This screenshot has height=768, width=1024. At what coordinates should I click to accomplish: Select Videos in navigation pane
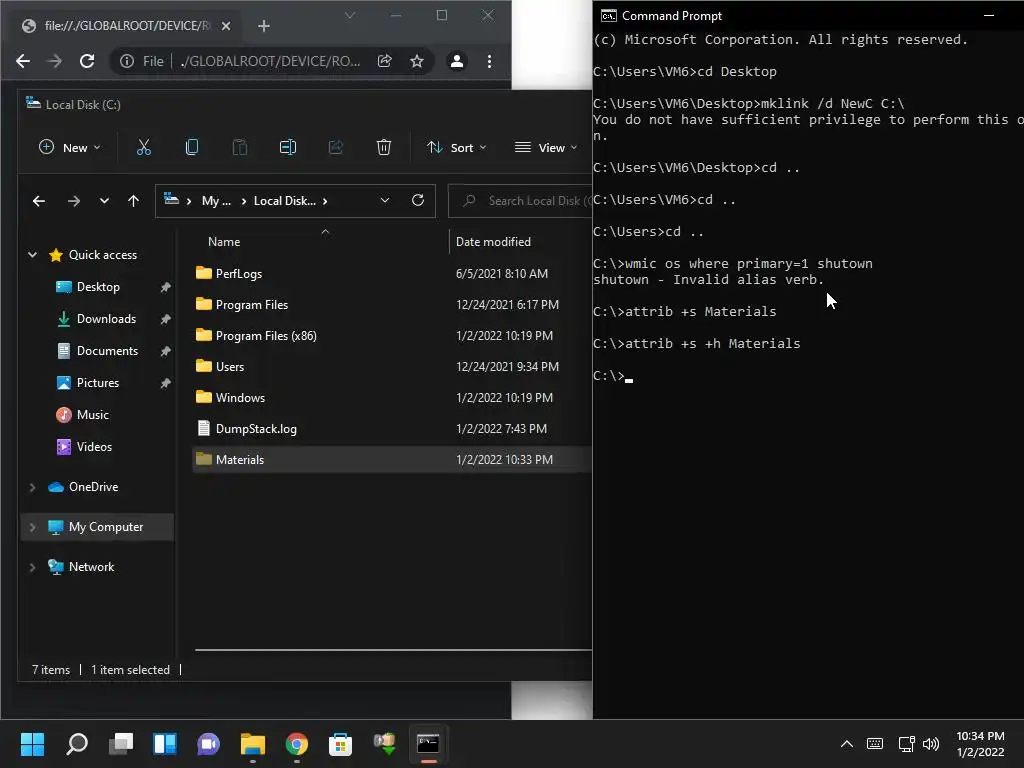94,447
